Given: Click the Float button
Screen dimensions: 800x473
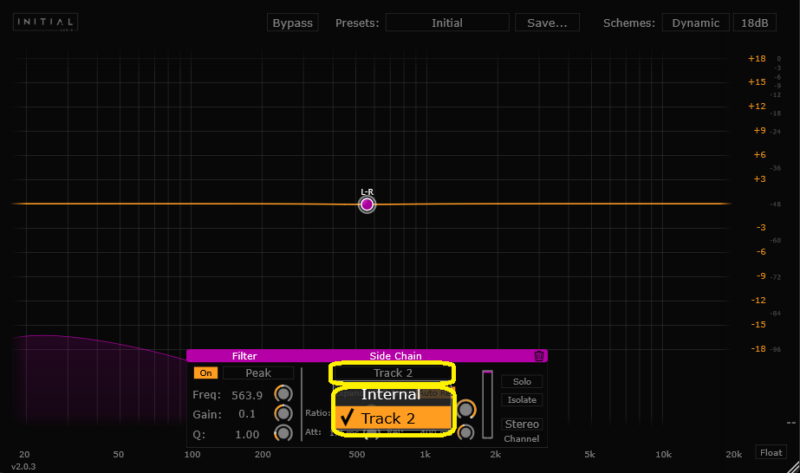Looking at the screenshot, I should click(x=769, y=452).
